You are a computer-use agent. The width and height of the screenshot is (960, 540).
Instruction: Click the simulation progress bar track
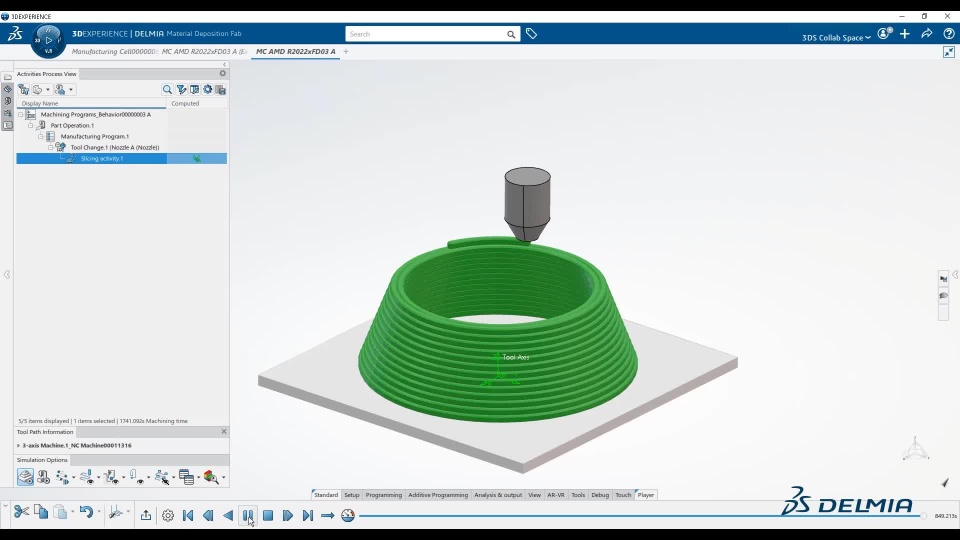[x=640, y=516]
